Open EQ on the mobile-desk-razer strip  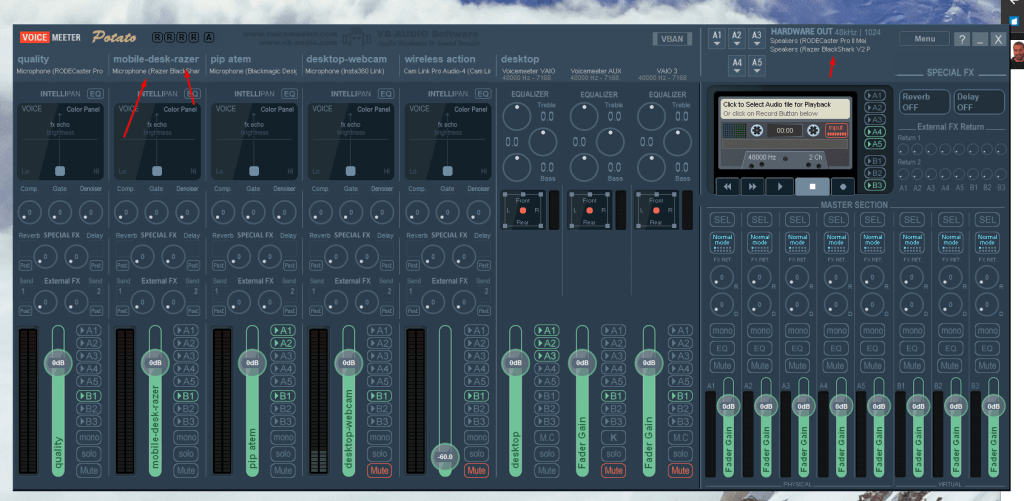coord(193,94)
